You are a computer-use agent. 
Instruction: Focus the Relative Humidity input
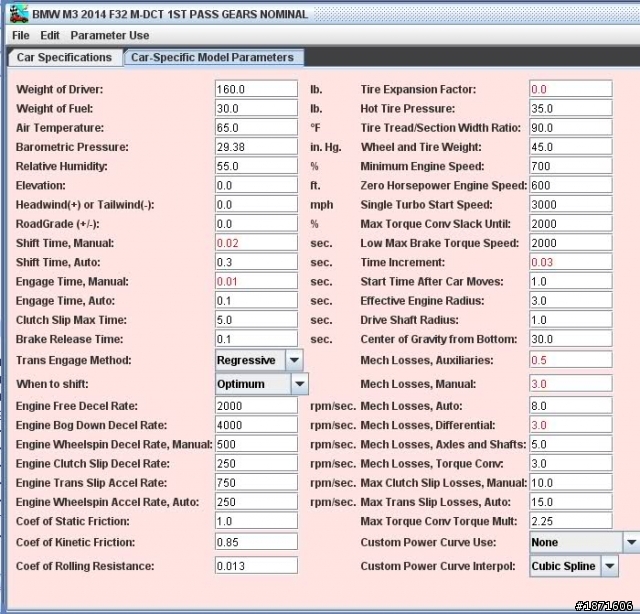[256, 166]
